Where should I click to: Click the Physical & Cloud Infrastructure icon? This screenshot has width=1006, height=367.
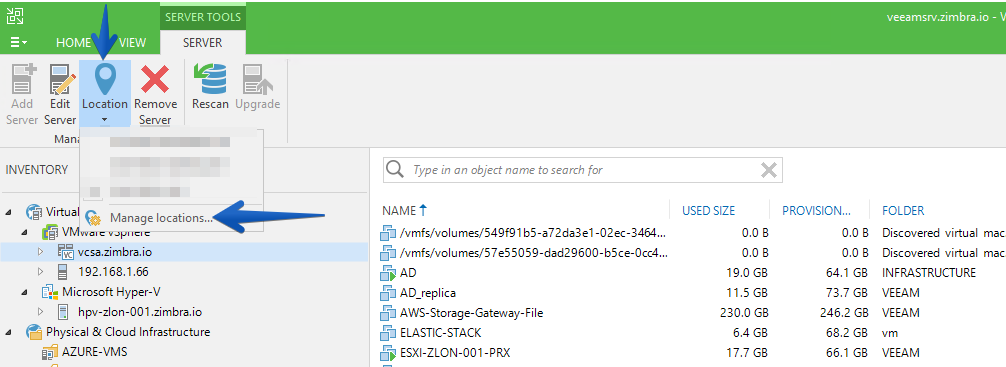[34, 332]
